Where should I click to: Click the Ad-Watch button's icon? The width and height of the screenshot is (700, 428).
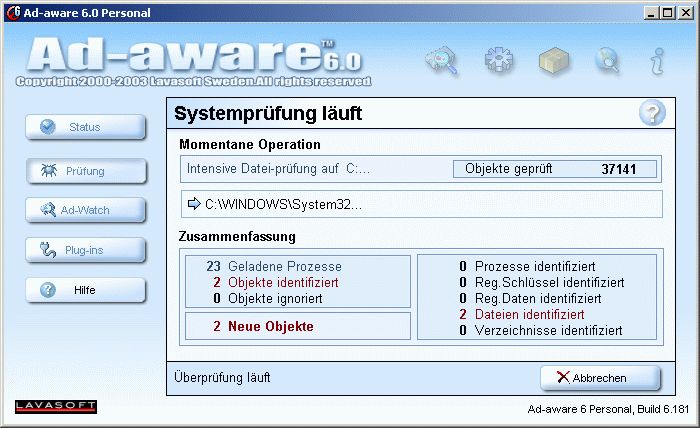tap(48, 209)
